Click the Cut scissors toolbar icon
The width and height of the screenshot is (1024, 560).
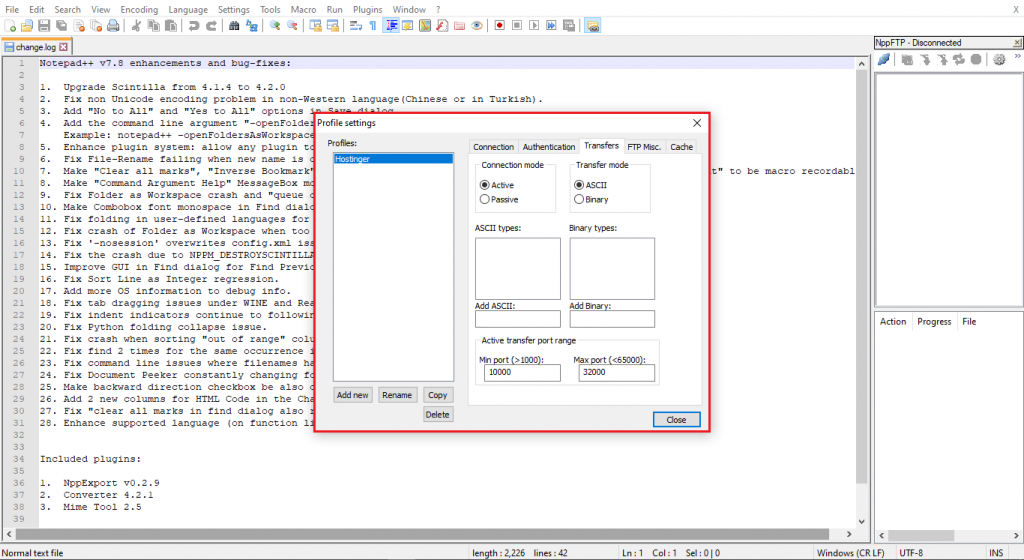(x=136, y=25)
